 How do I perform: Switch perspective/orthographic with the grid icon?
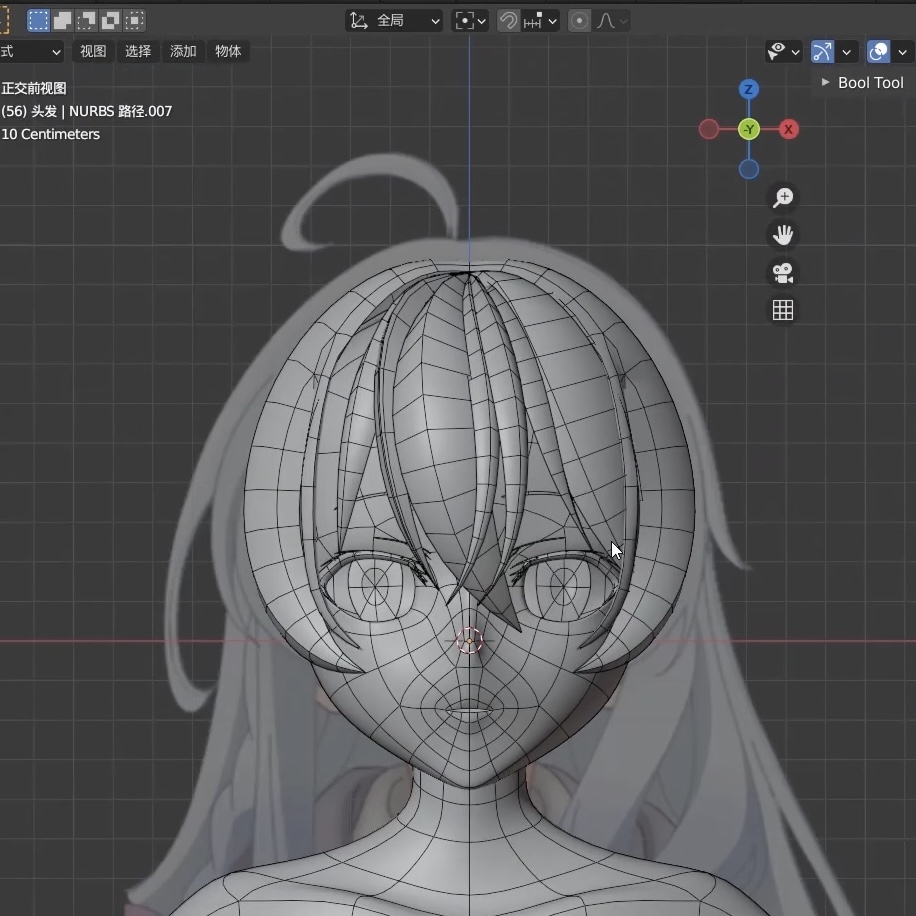click(783, 310)
